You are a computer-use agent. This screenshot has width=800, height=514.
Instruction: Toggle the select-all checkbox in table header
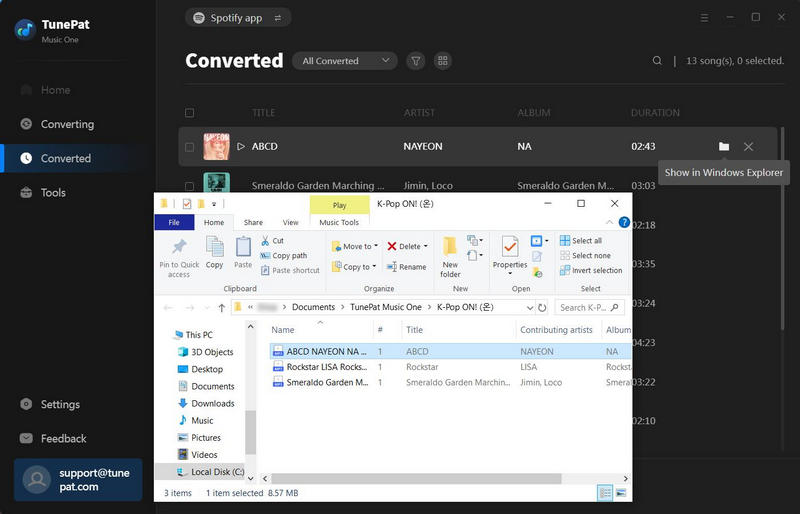tap(190, 113)
